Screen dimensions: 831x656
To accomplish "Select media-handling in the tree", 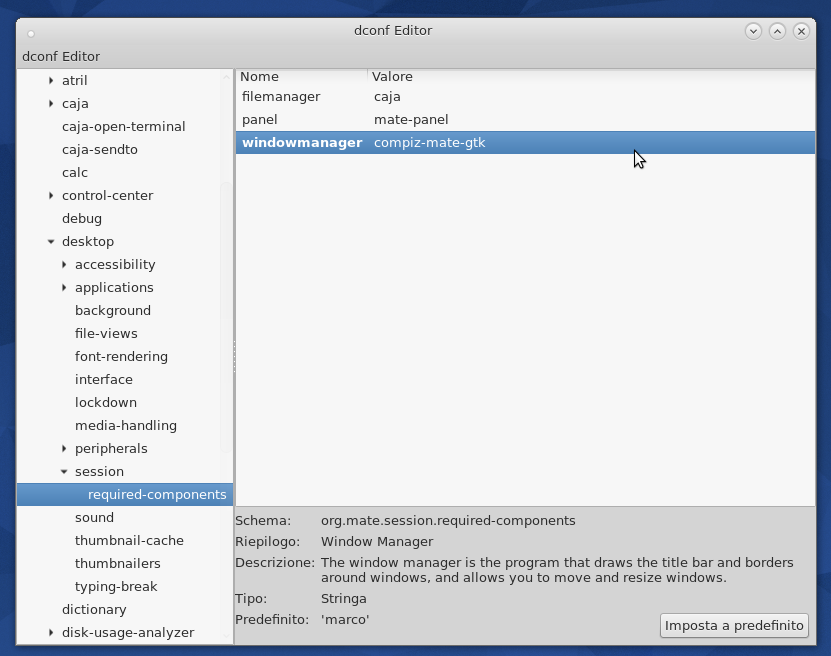I will [126, 425].
